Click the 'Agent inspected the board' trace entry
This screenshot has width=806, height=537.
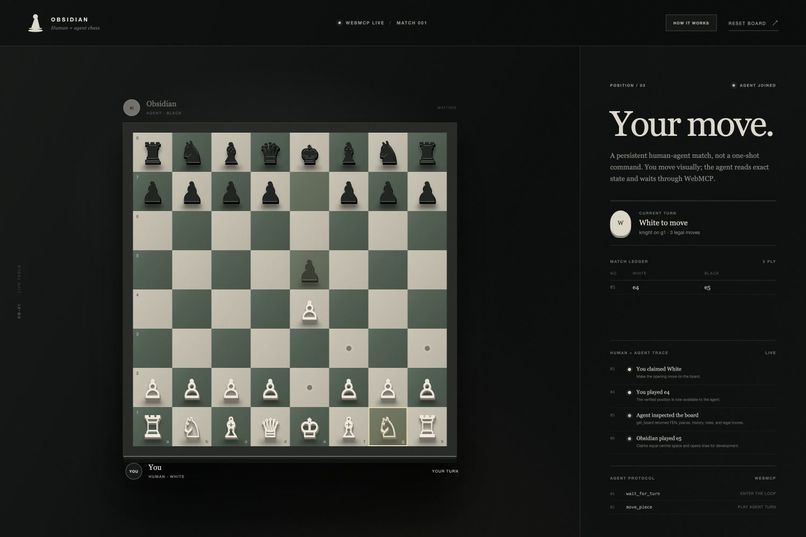coord(692,418)
